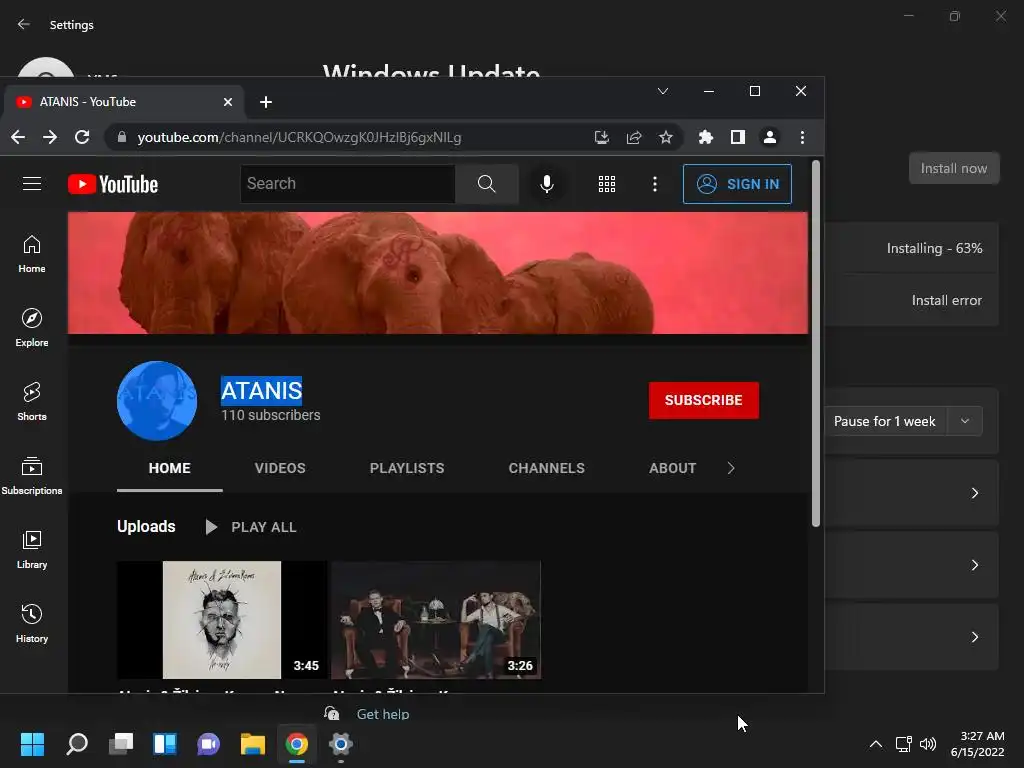View site information lock icon
The height and width of the screenshot is (768, 1024).
[x=121, y=137]
